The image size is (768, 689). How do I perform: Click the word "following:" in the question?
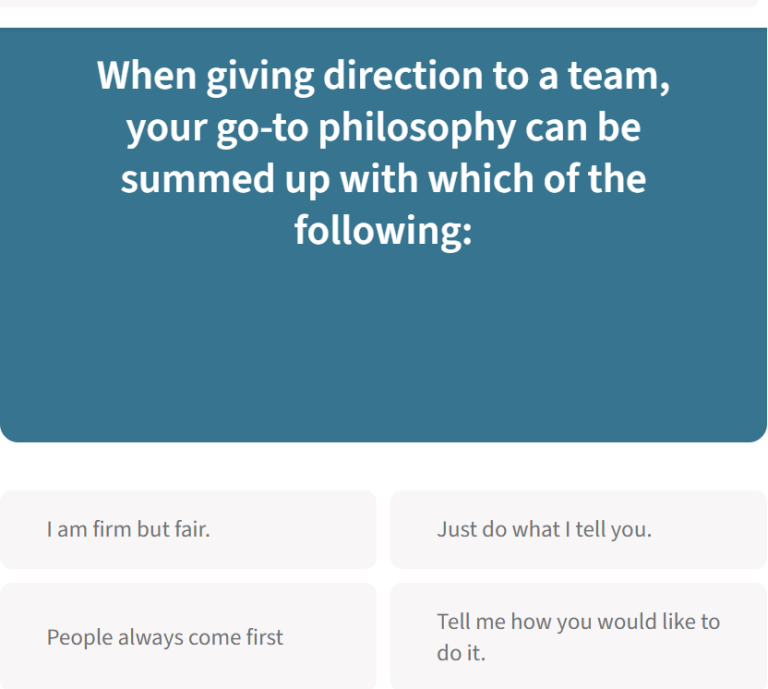coord(383,231)
